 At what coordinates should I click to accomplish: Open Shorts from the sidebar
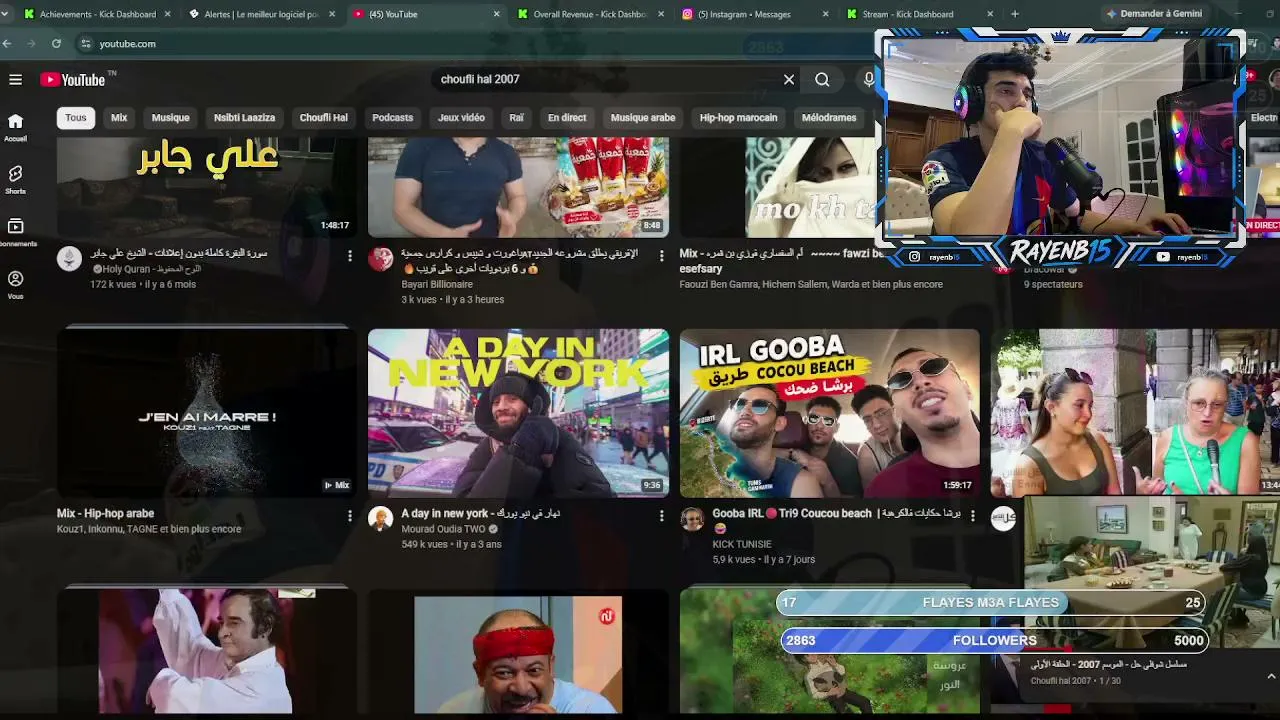pos(15,180)
